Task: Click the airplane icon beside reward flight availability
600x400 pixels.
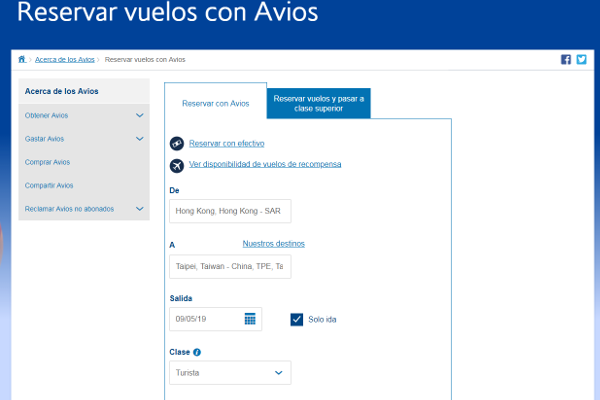Action: [177, 166]
